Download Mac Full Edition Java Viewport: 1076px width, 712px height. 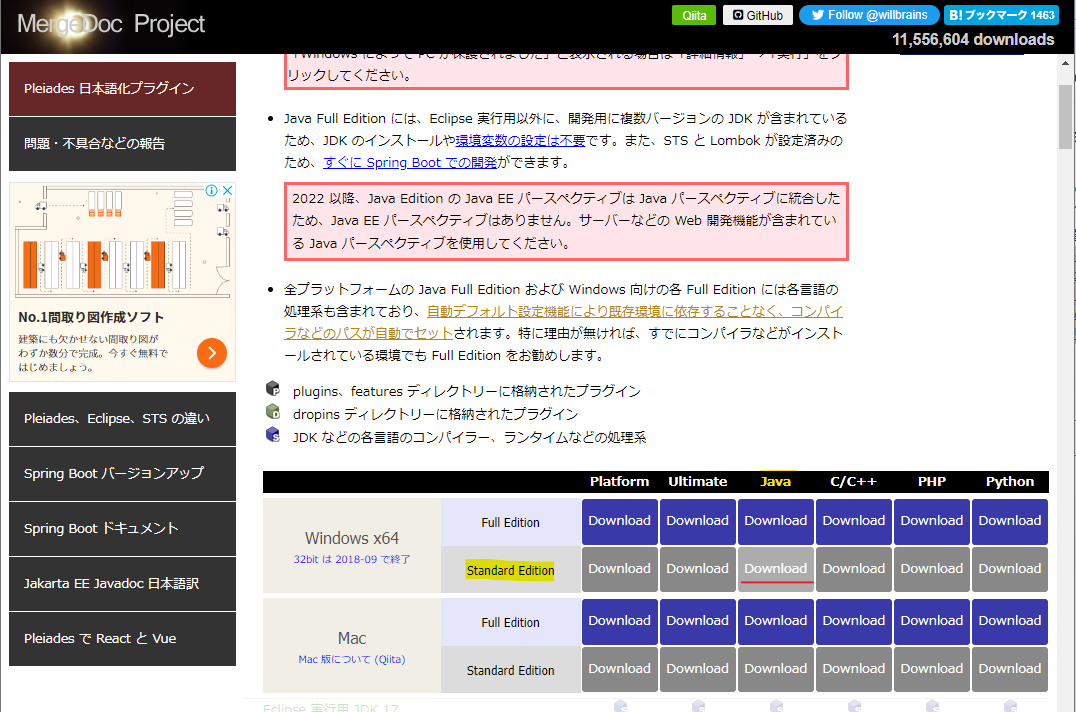(x=776, y=621)
